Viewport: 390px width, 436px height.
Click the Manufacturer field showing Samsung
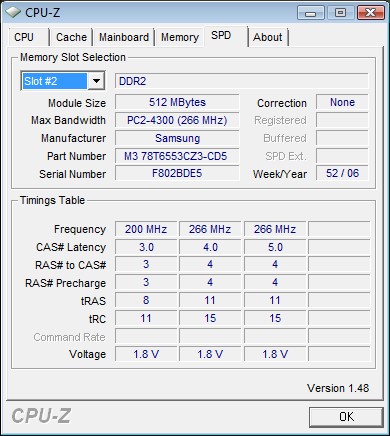177,138
